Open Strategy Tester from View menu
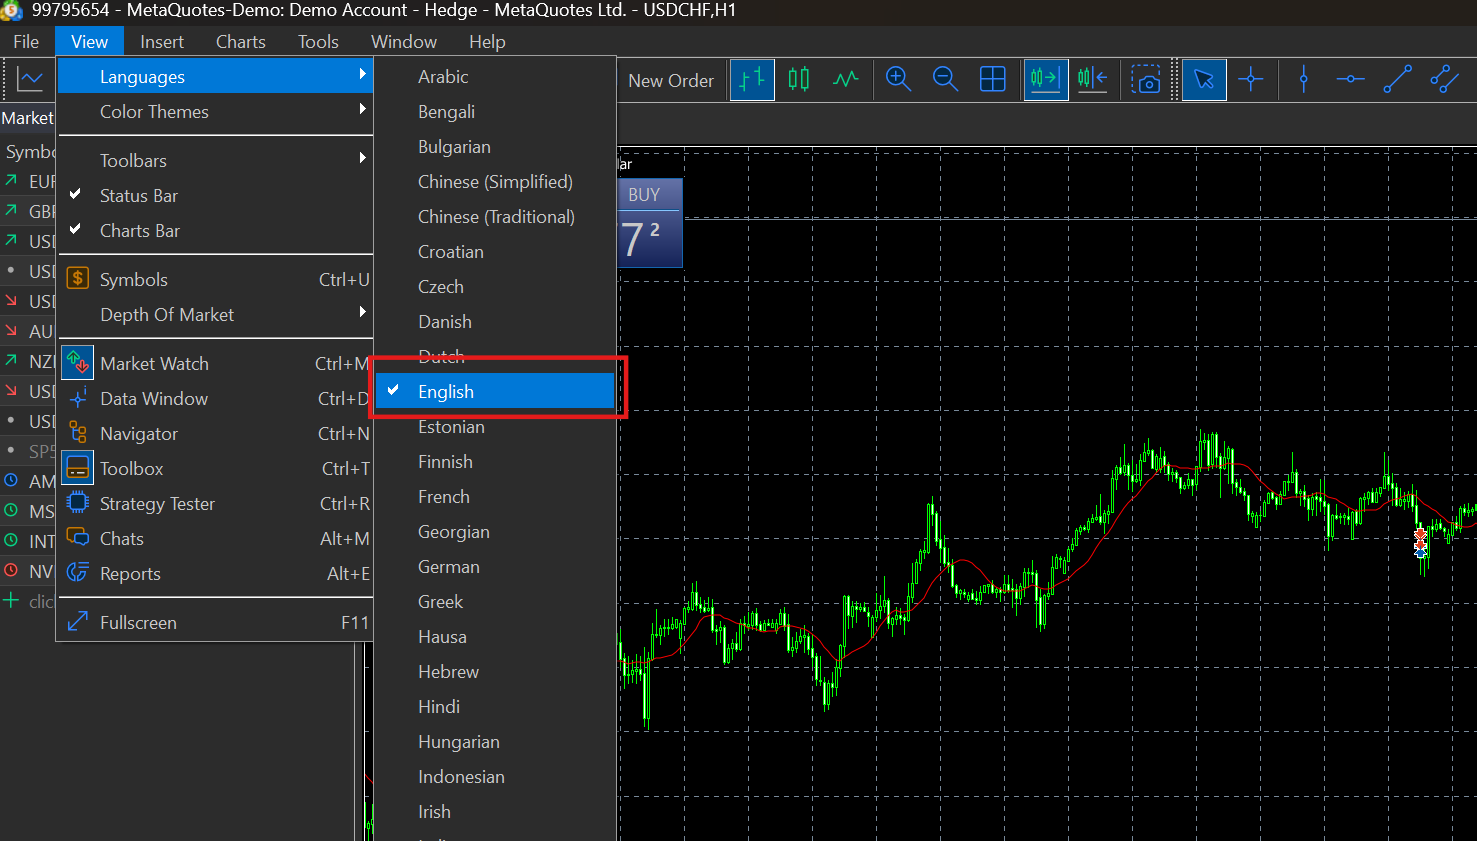Image resolution: width=1477 pixels, height=841 pixels. coord(157,504)
